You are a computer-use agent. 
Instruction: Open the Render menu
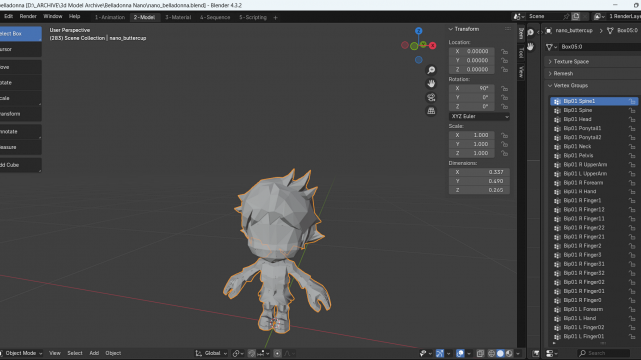coord(28,16)
